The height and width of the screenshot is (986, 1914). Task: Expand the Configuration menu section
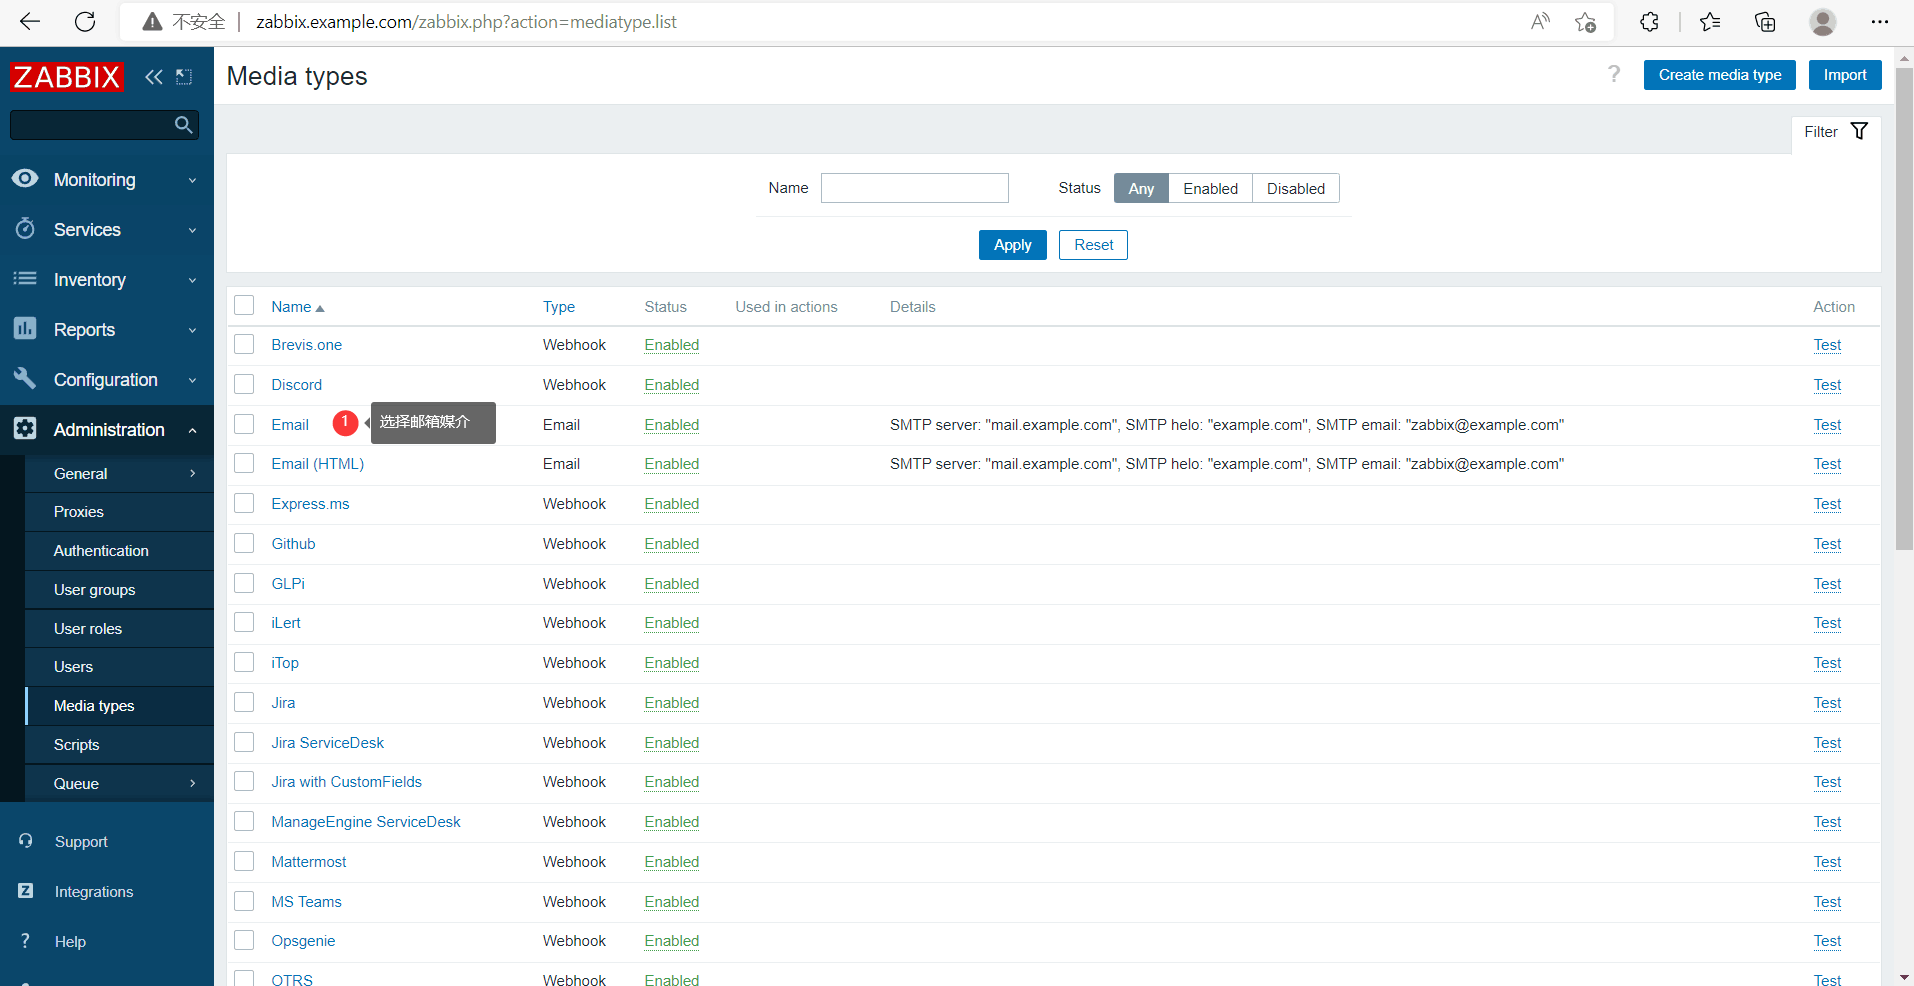point(107,380)
